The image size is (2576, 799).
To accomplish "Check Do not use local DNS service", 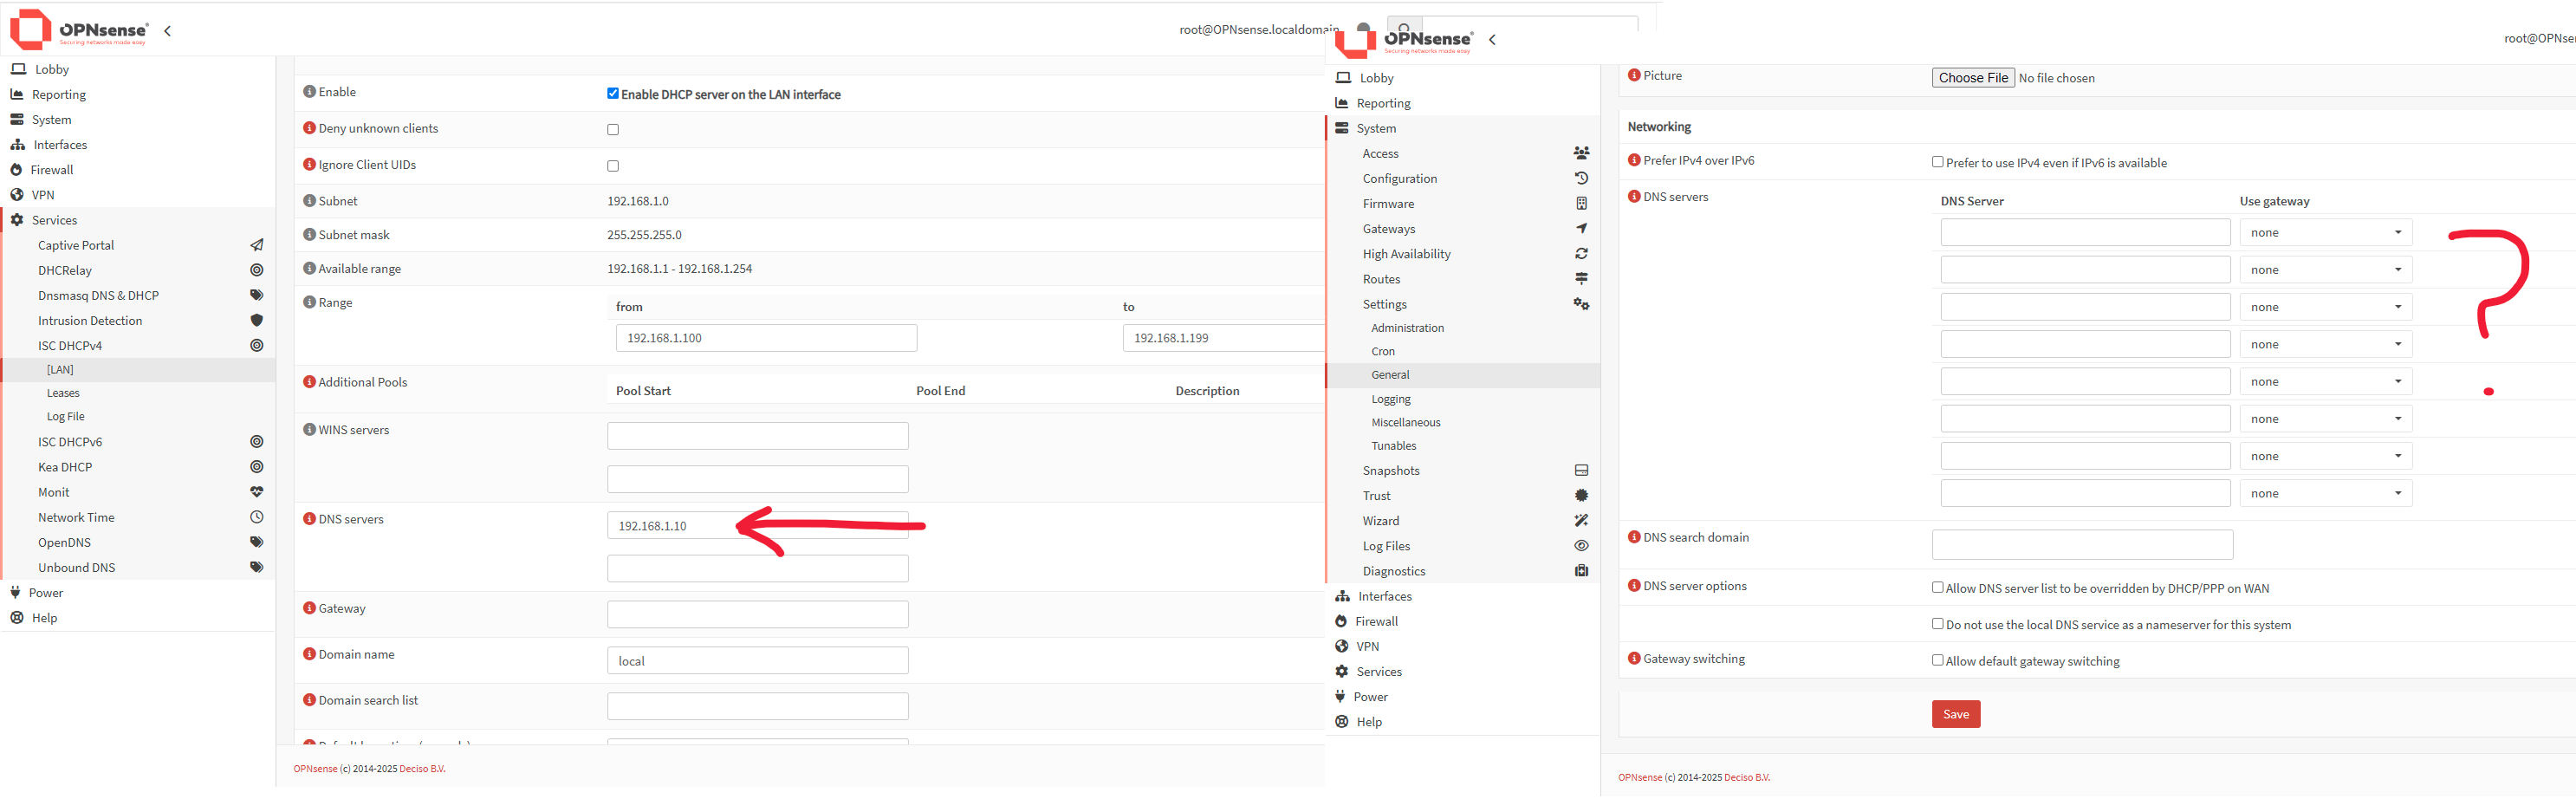I will tap(1937, 624).
